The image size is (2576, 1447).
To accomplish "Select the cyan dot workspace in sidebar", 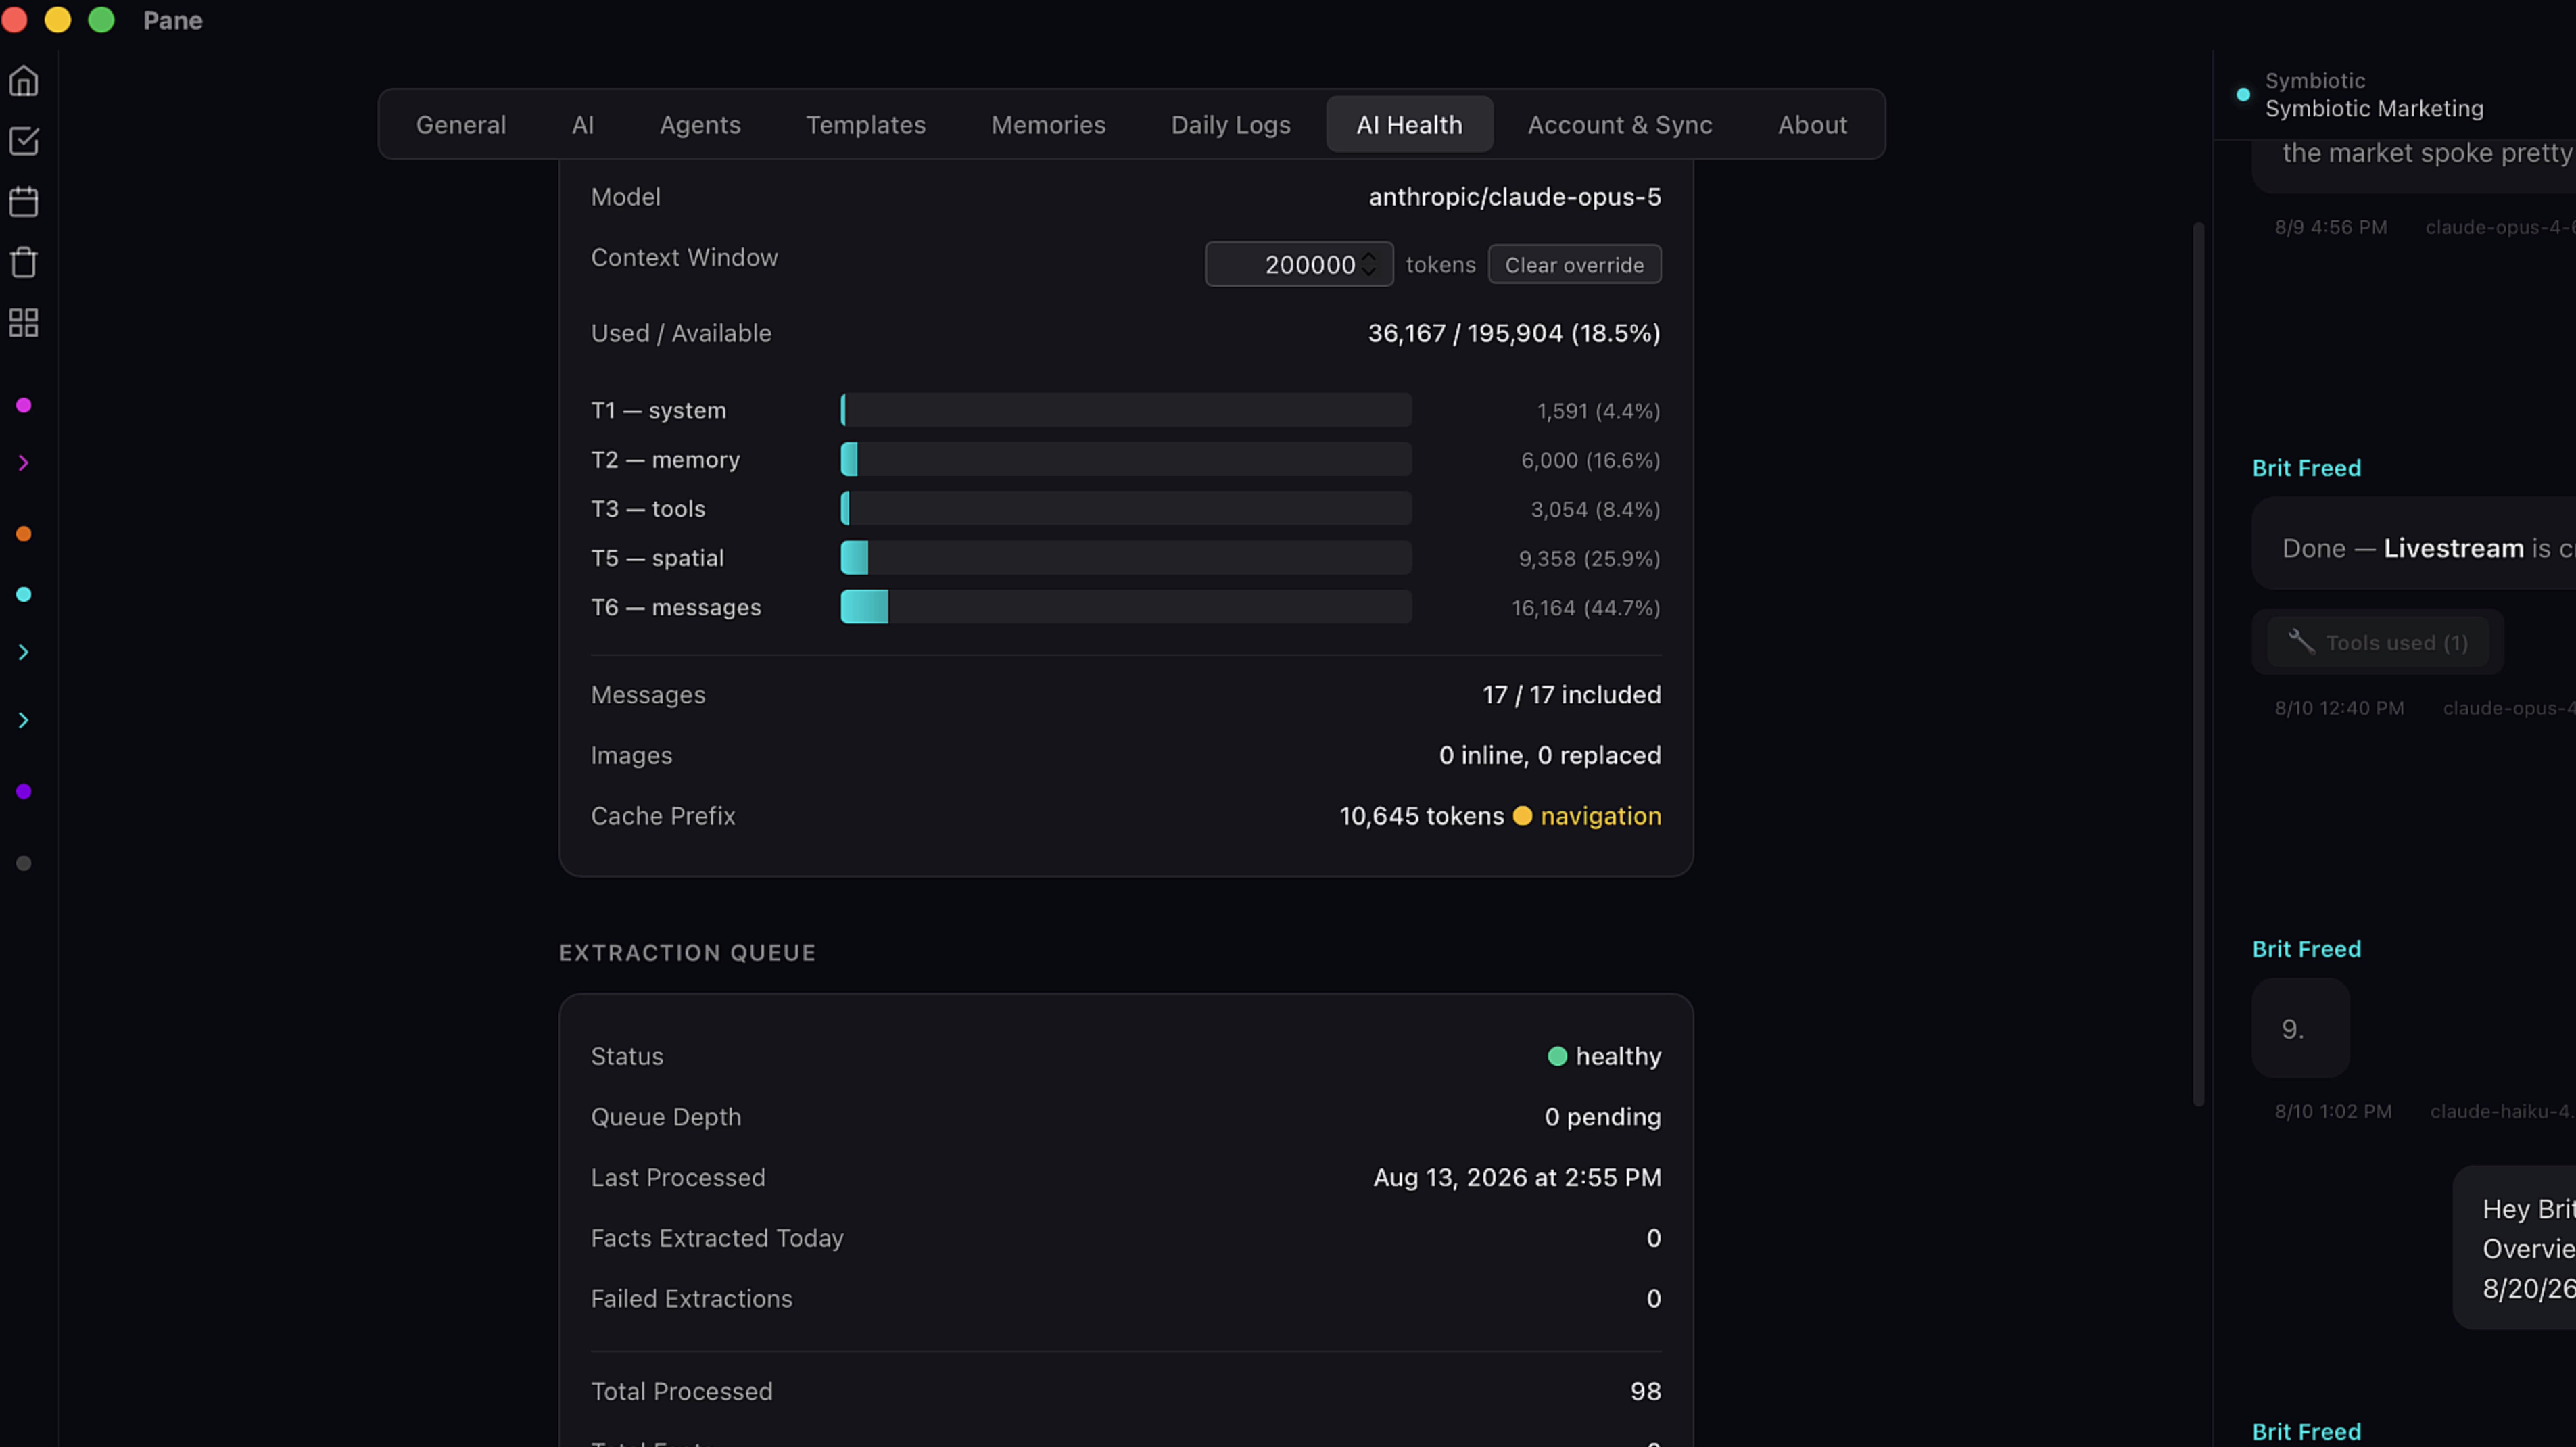I will (24, 594).
